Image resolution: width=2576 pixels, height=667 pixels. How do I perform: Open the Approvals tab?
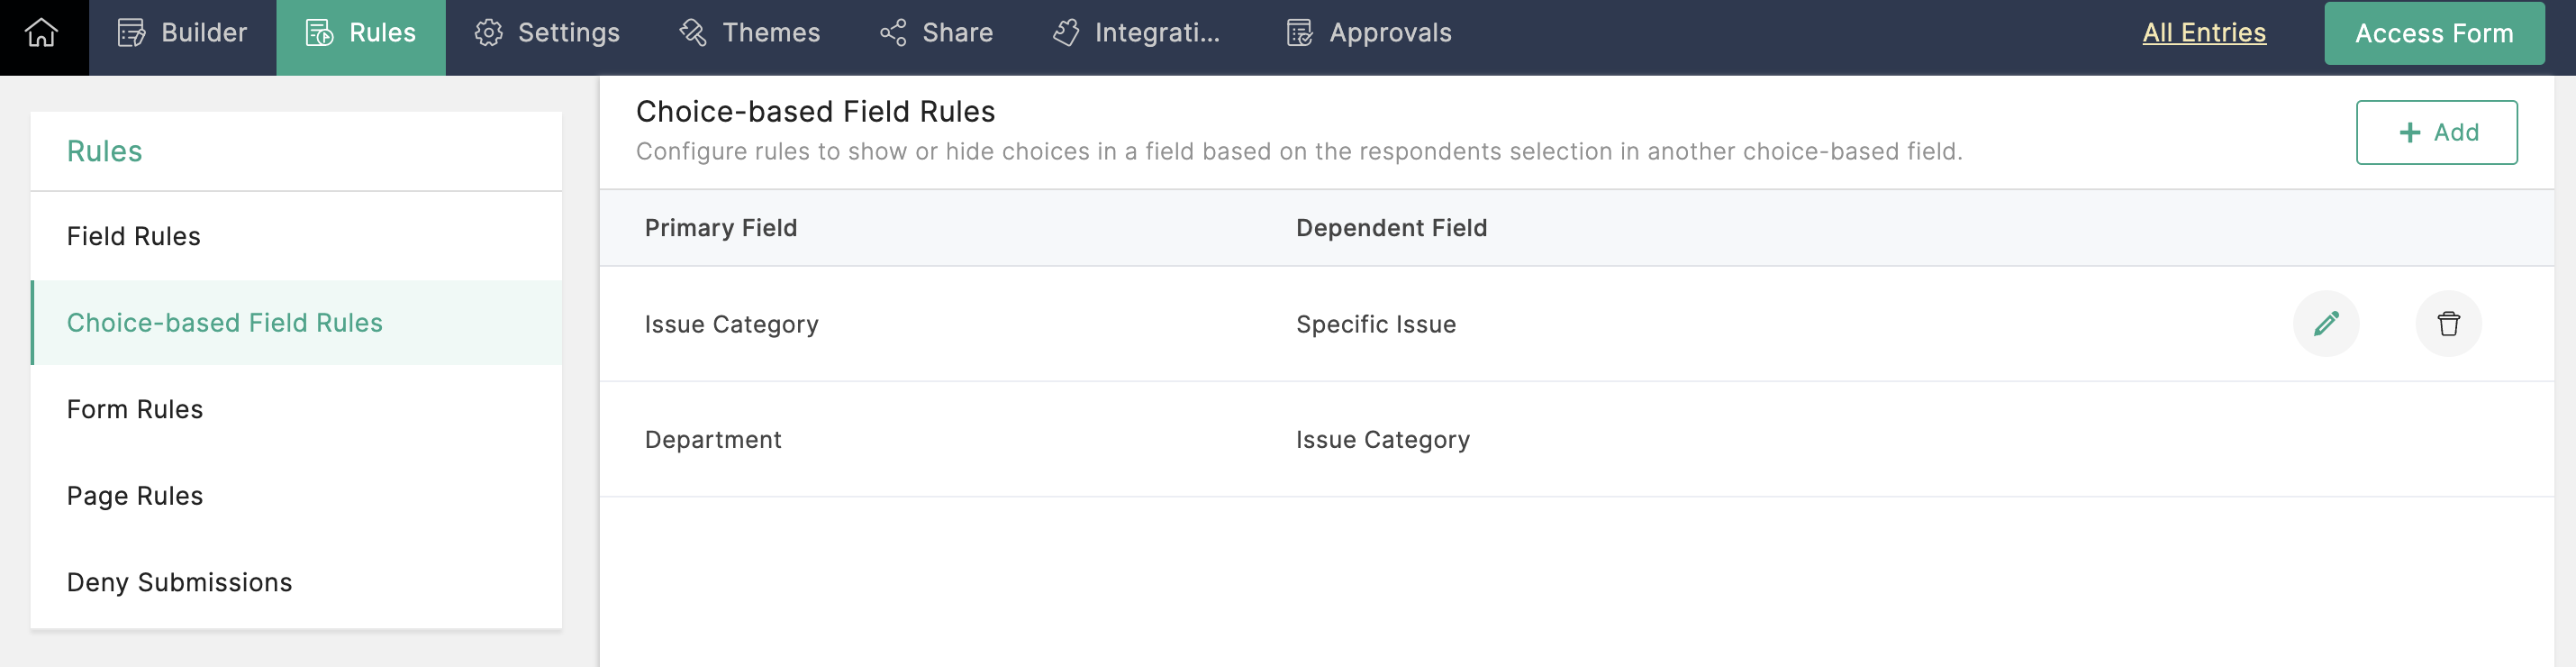click(x=1368, y=34)
